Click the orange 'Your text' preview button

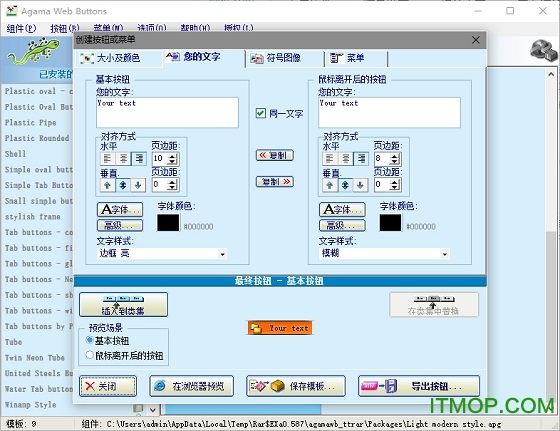click(x=280, y=328)
